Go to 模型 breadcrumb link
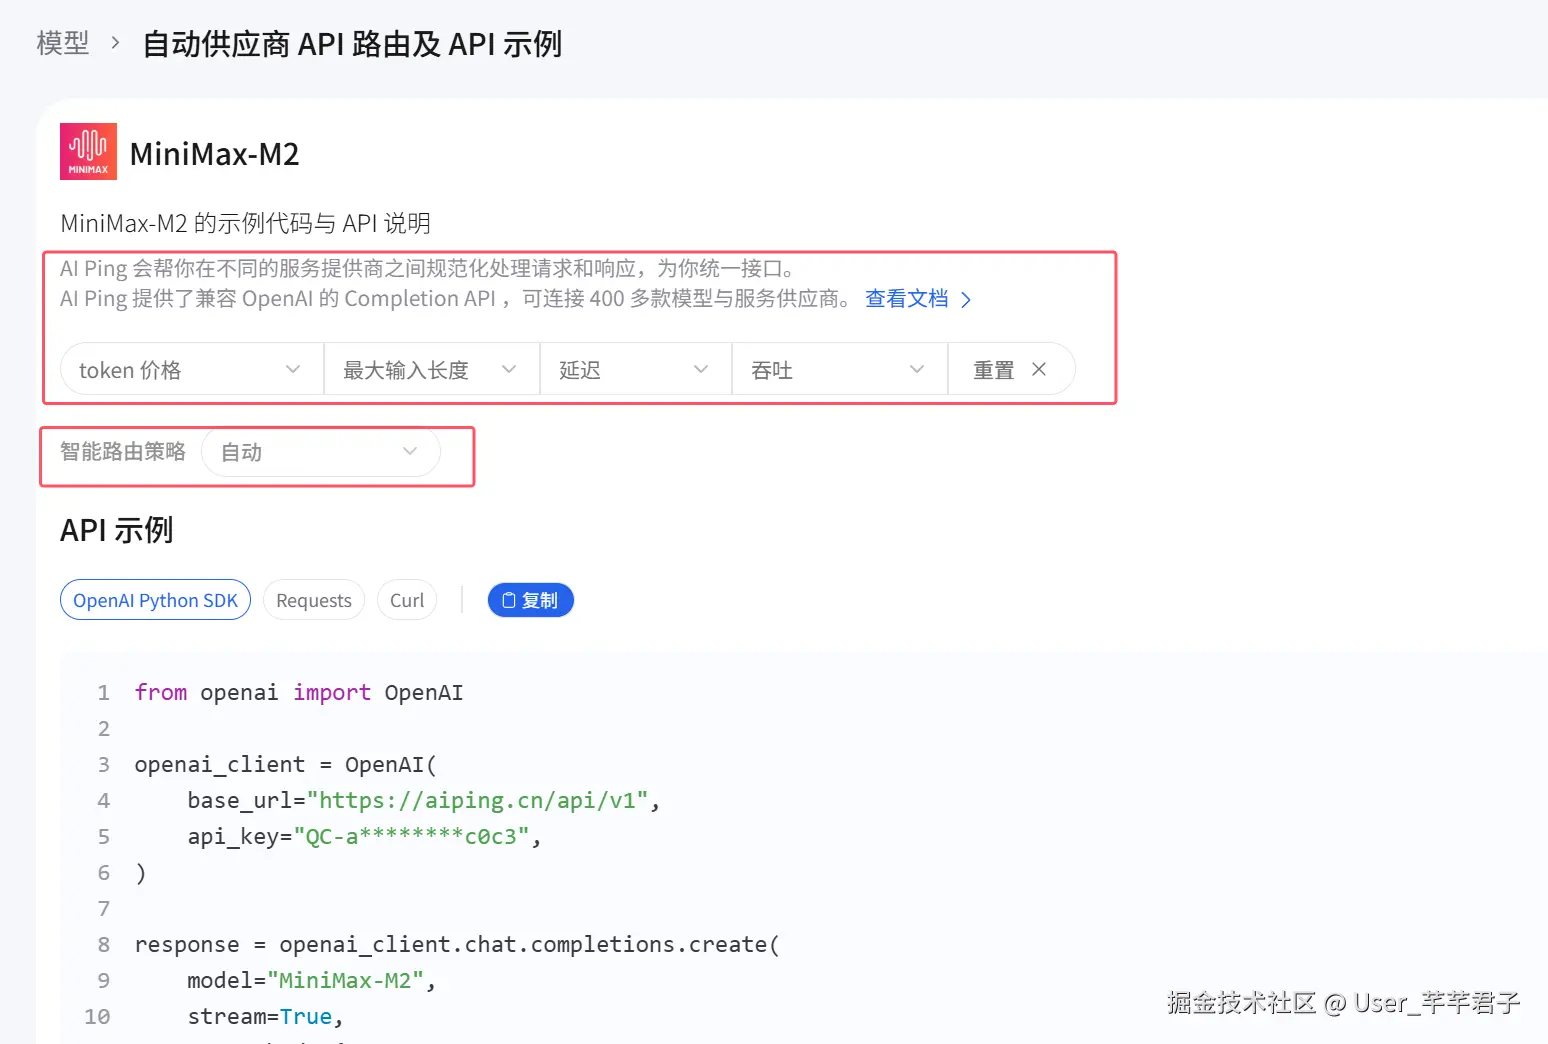The height and width of the screenshot is (1044, 1548). pyautogui.click(x=63, y=43)
